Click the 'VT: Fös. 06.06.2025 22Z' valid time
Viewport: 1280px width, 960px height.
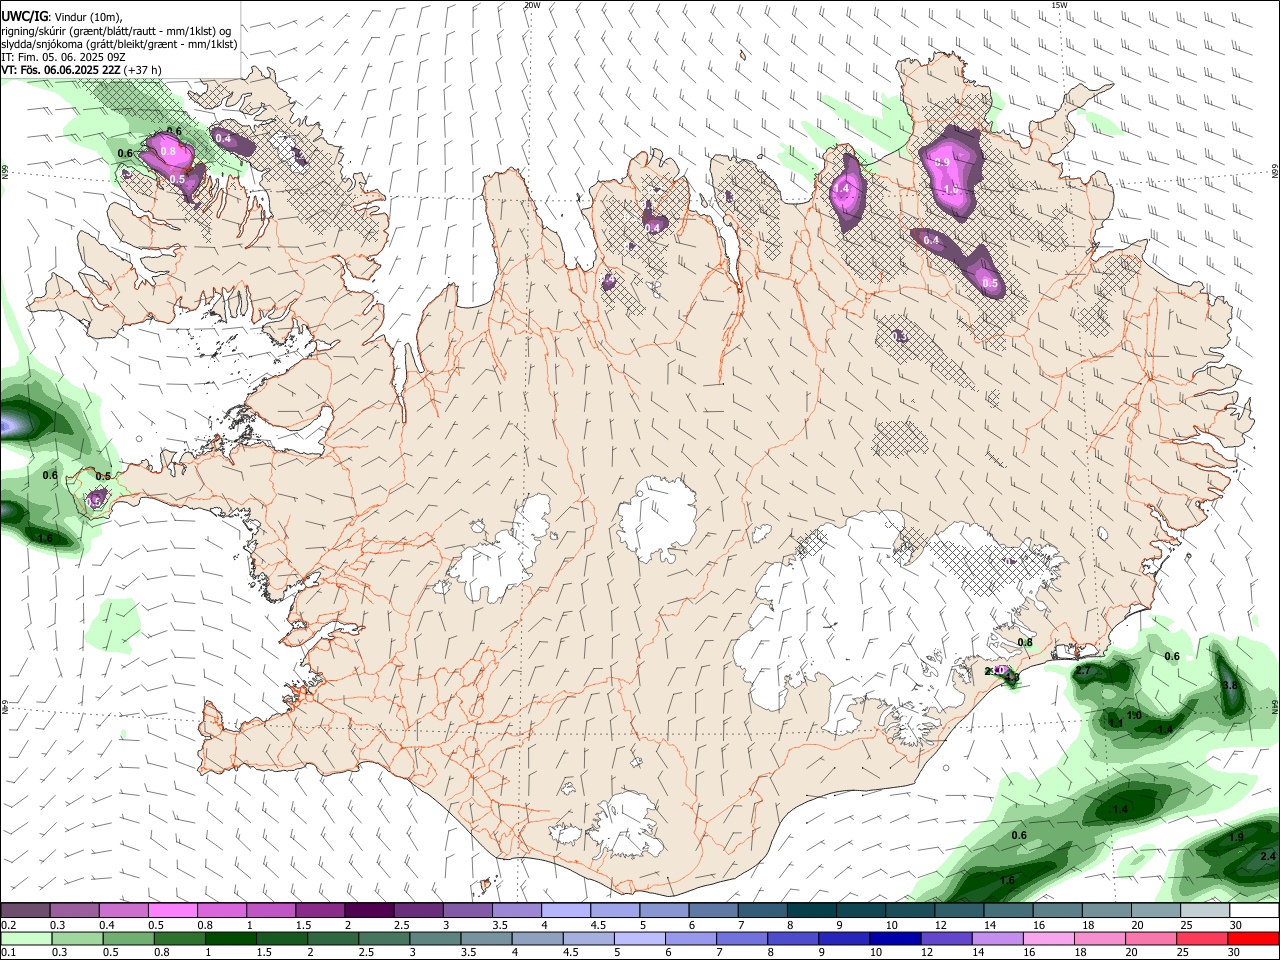[x=61, y=70]
